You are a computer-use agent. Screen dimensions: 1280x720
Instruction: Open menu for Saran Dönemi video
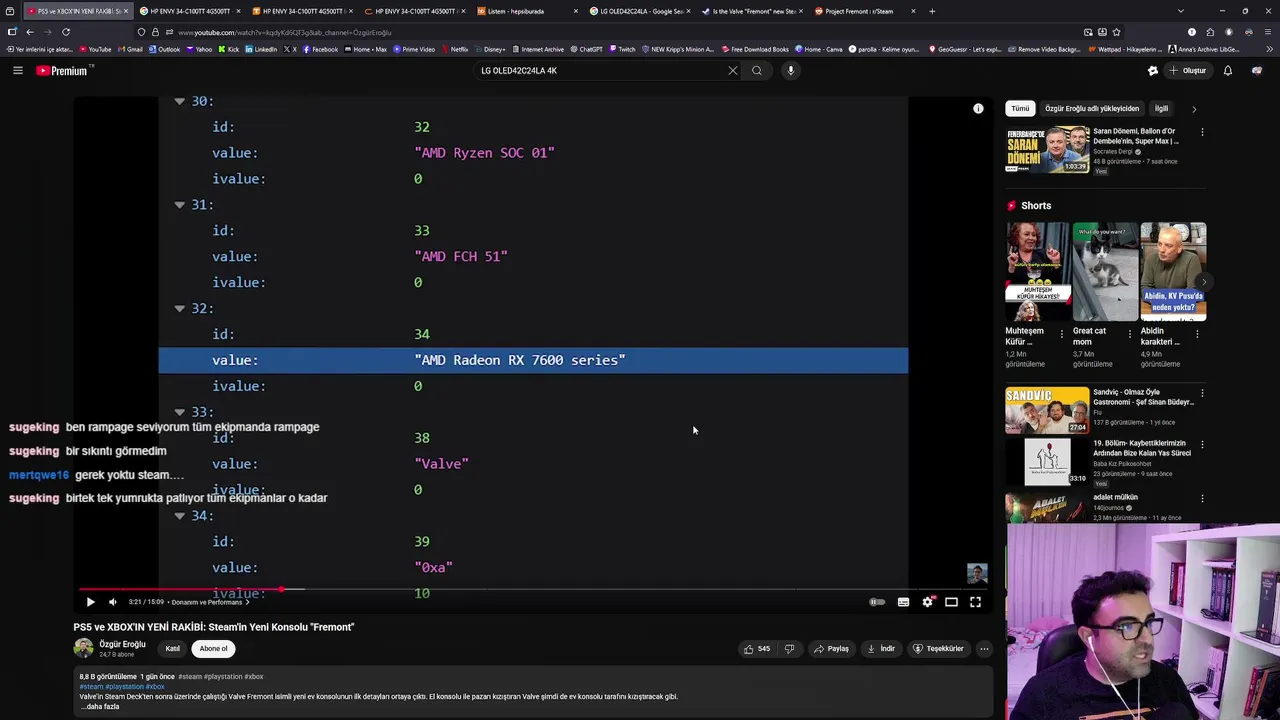pyautogui.click(x=1202, y=132)
